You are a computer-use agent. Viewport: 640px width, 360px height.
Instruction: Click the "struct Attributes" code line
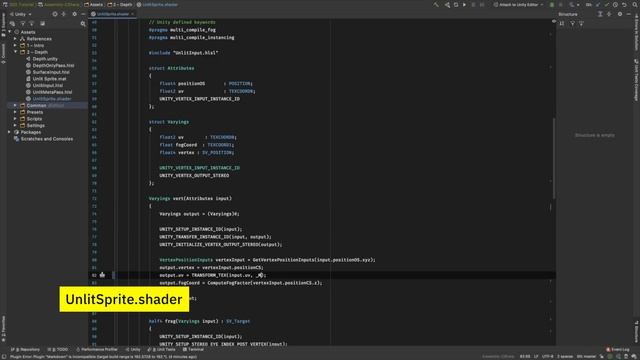pos(171,68)
